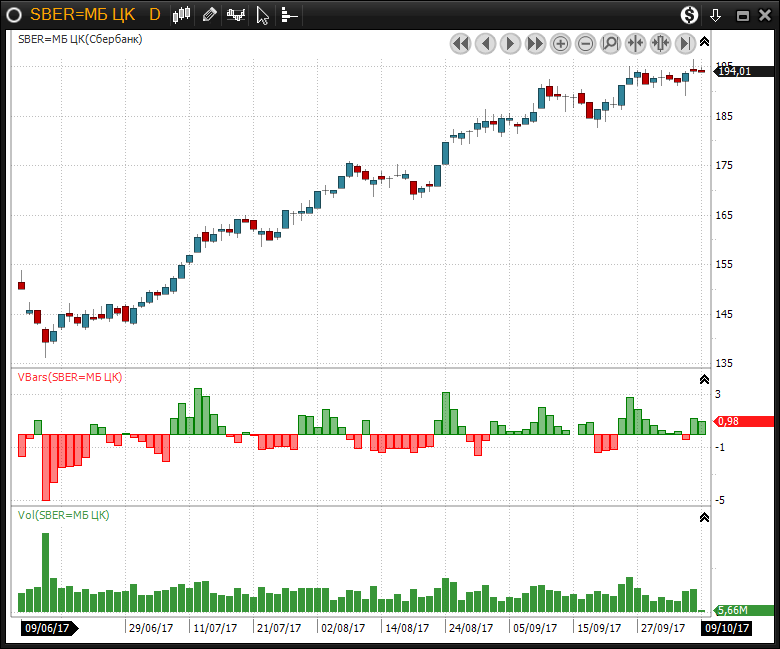This screenshot has height=649, width=780.
Task: Zoom in with the plus button
Action: [560, 43]
